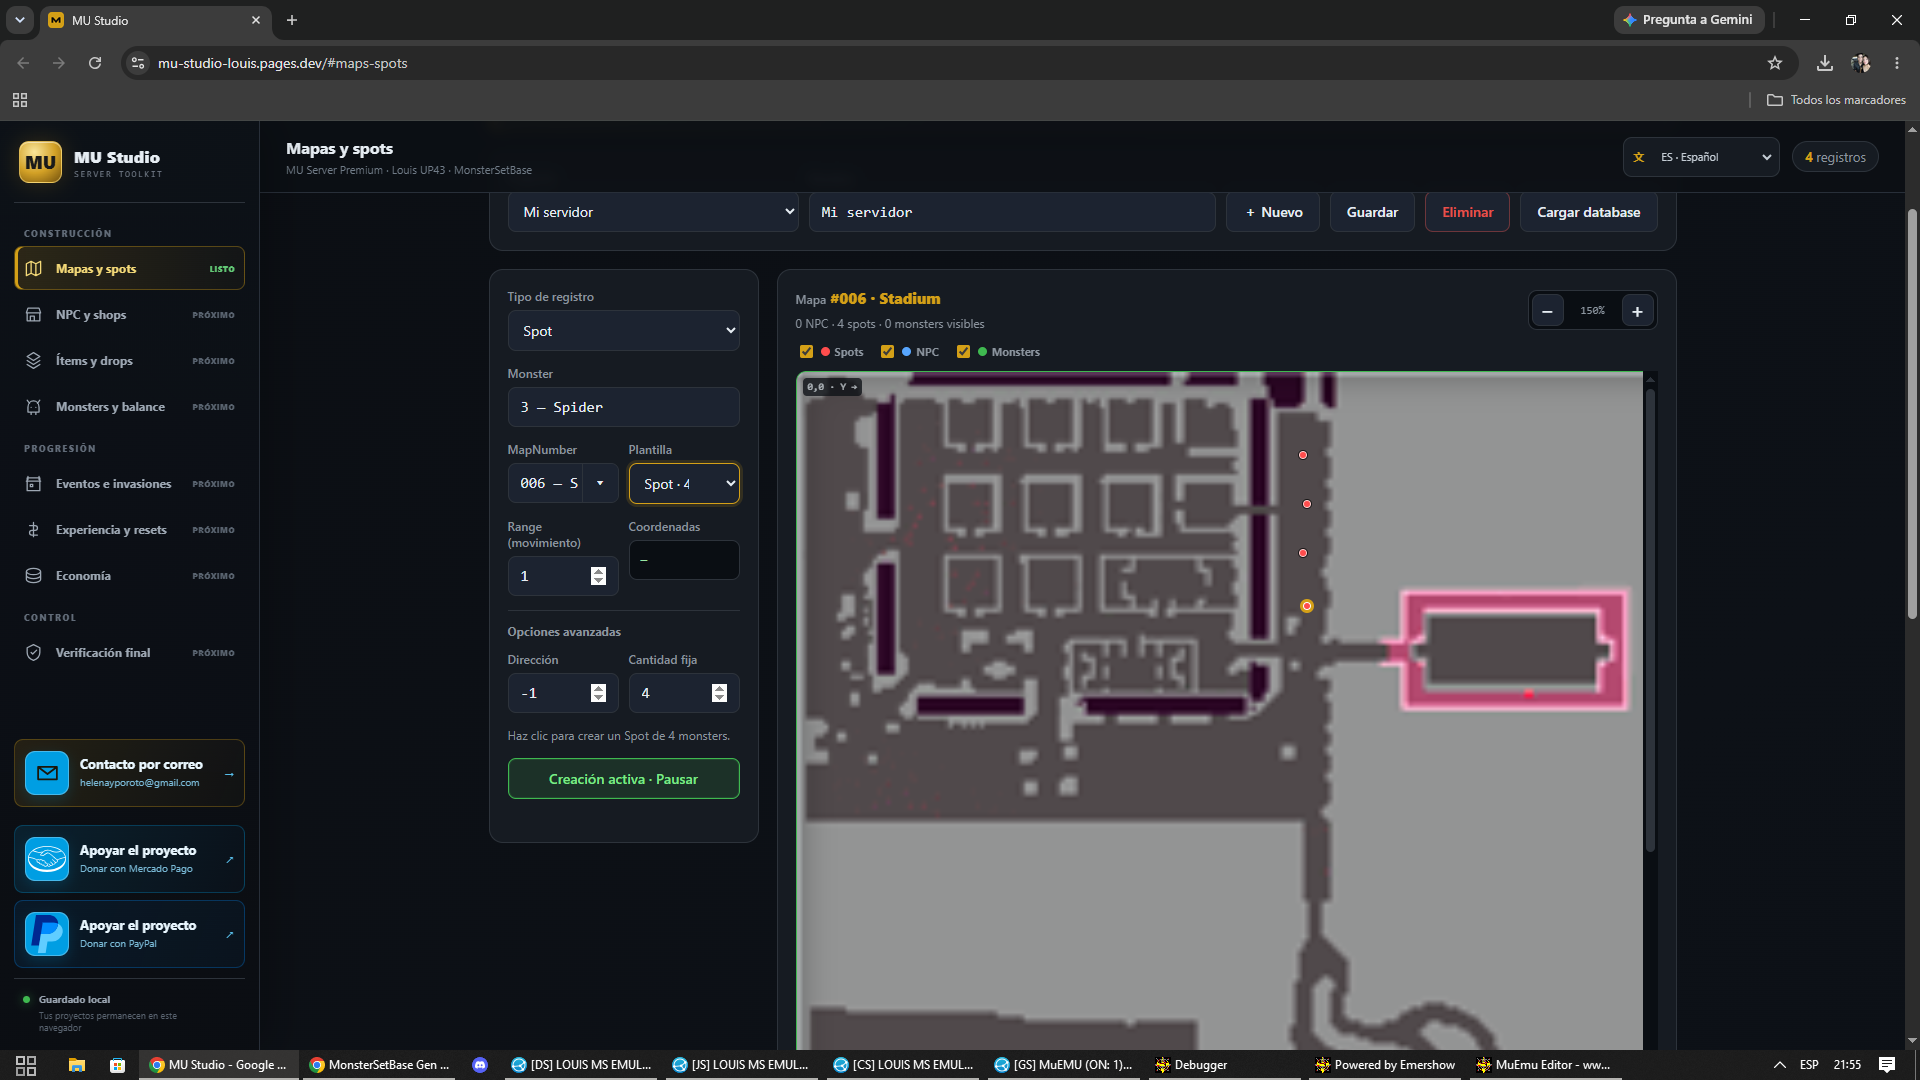The image size is (1920, 1080).
Task: Zoom out the map with minus button
Action: click(1547, 311)
